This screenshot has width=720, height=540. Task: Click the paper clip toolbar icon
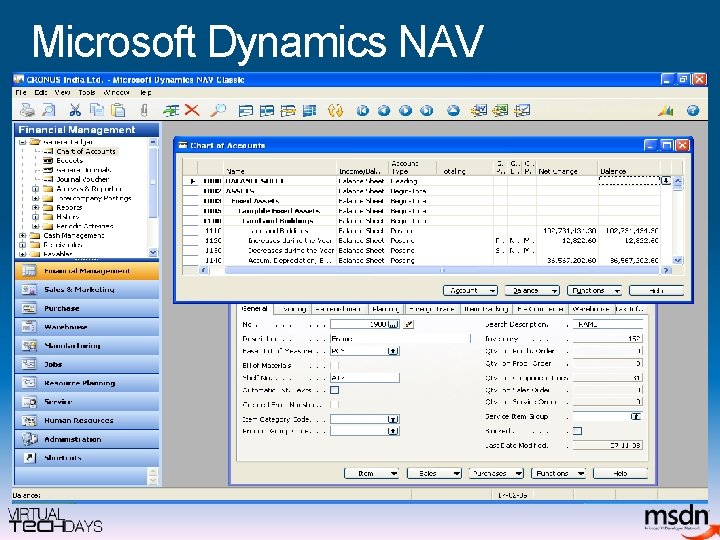tap(144, 110)
